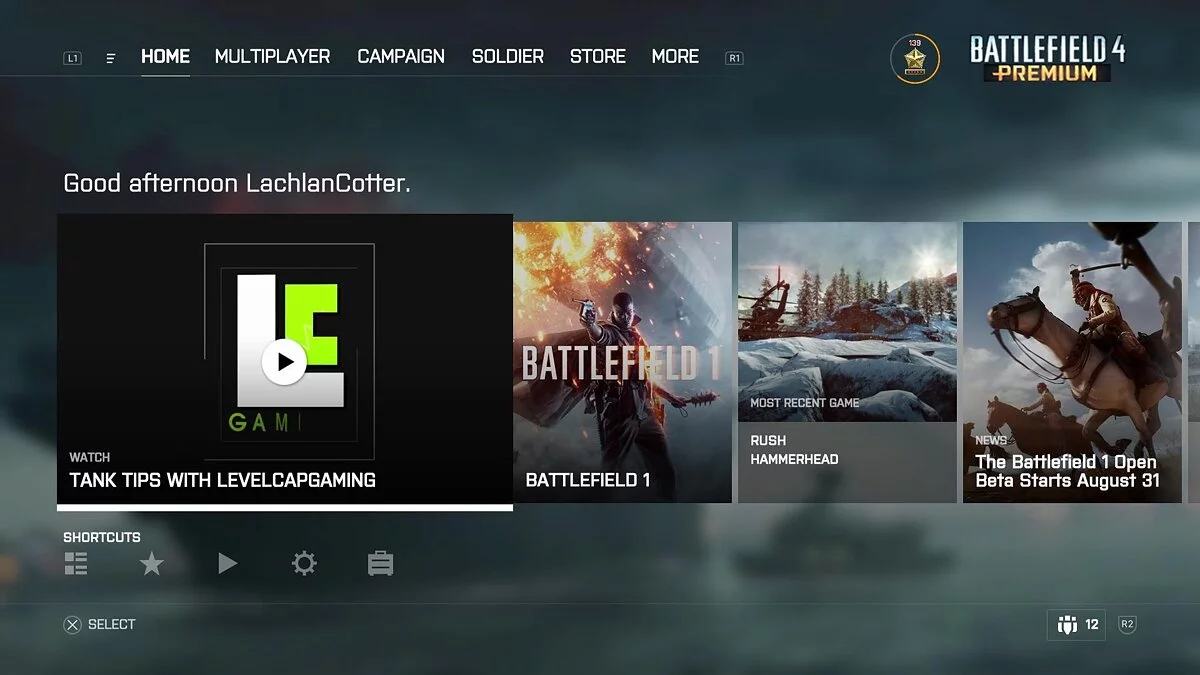Open the briefcase shortcut icon
This screenshot has height=675, width=1200.
380,564
